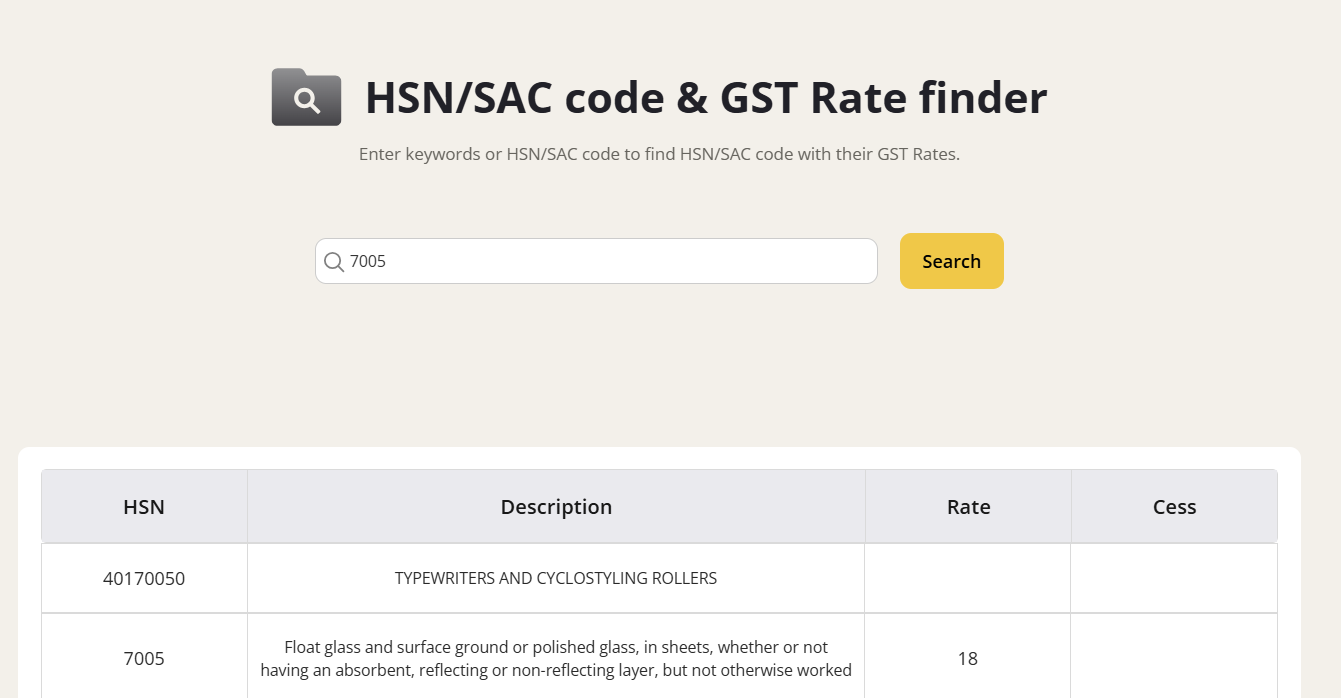The height and width of the screenshot is (698, 1341).
Task: Click the rate value 18
Action: (x=967, y=659)
